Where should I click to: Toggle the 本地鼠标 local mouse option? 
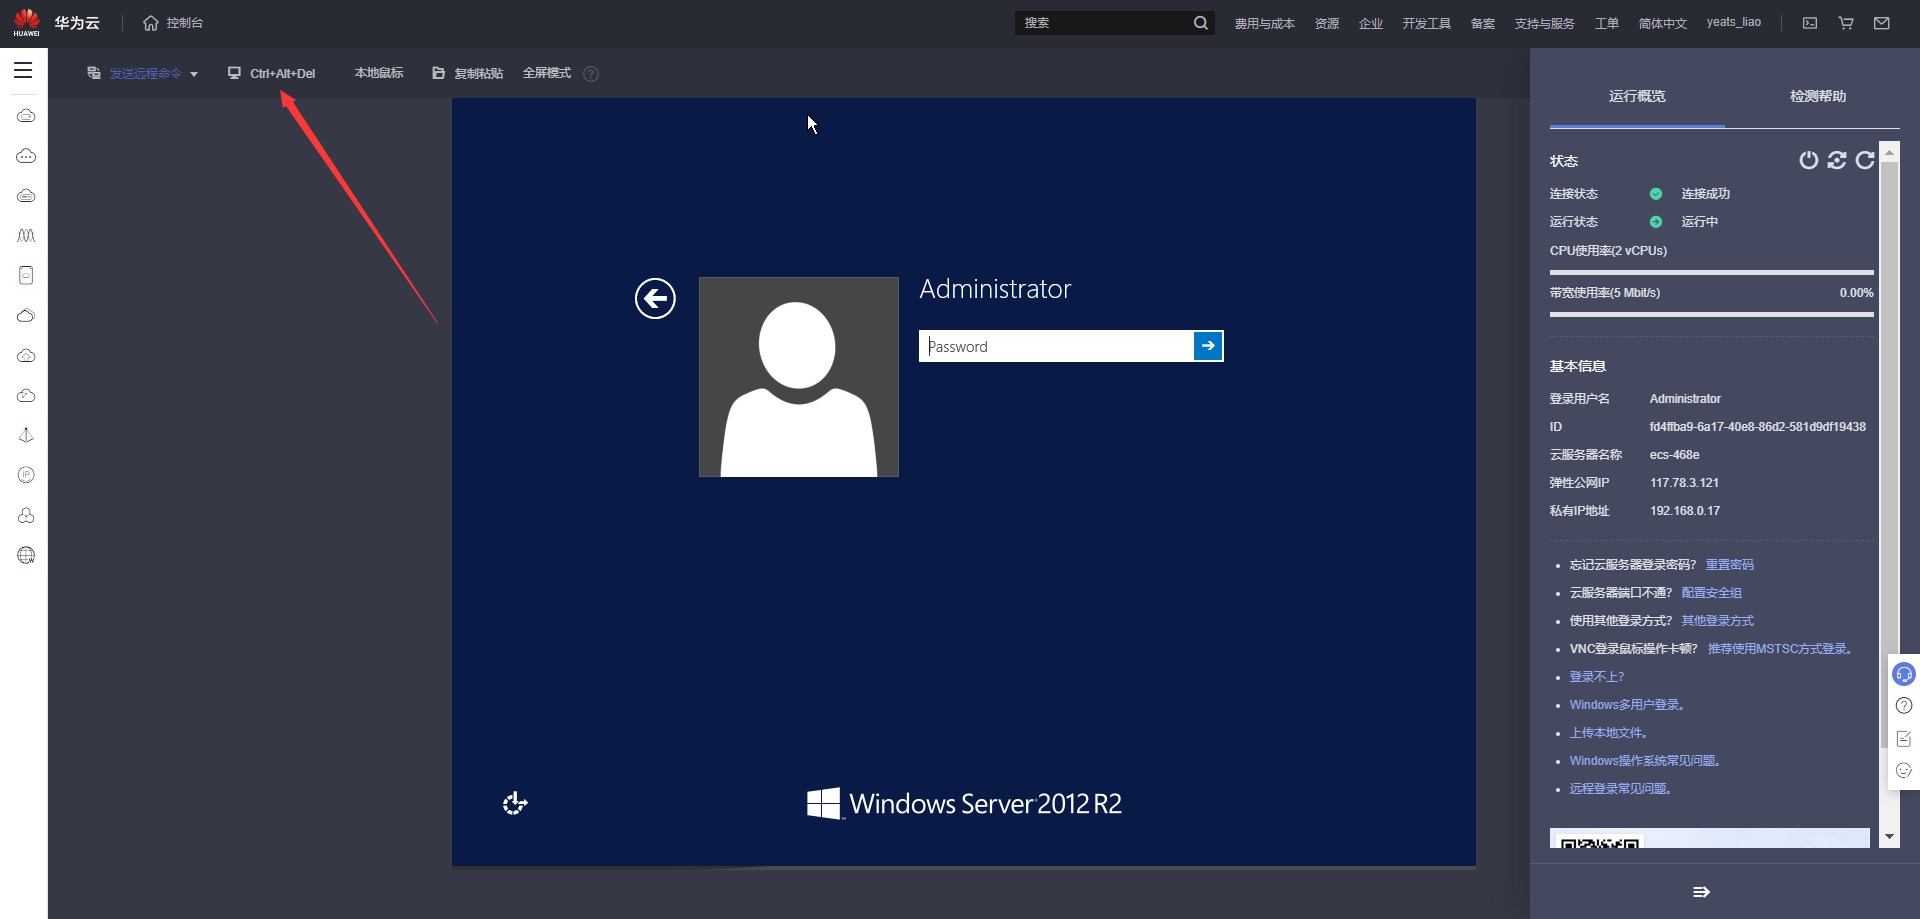pyautogui.click(x=379, y=73)
